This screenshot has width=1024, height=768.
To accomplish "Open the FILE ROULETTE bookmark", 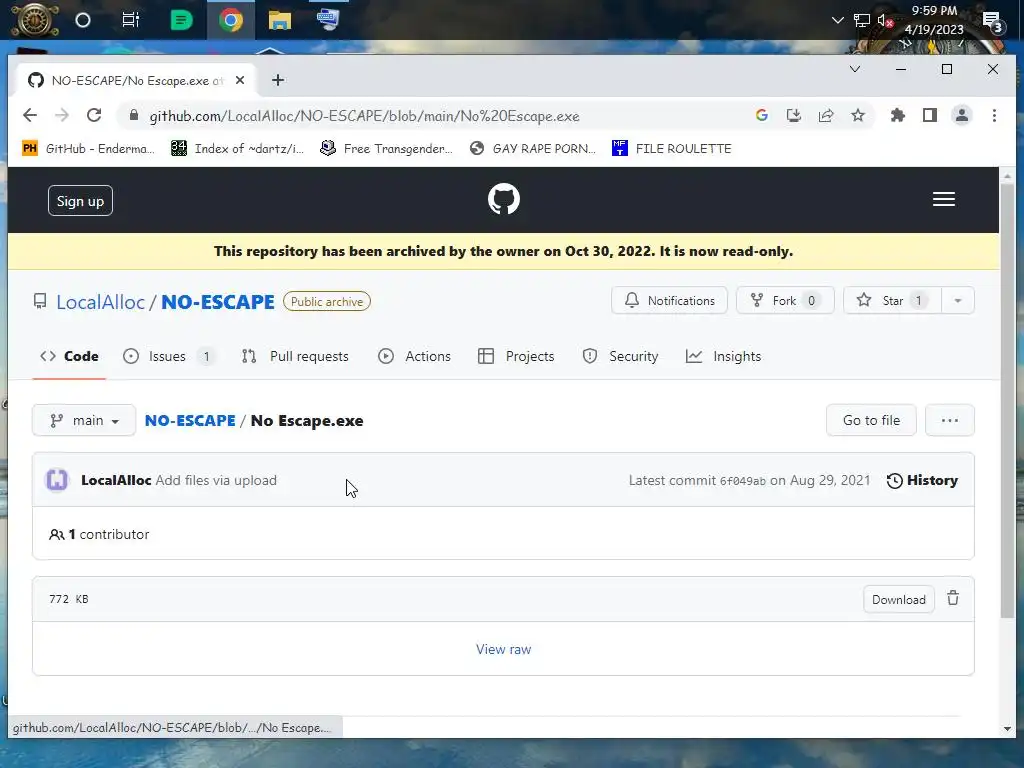I will coord(671,148).
